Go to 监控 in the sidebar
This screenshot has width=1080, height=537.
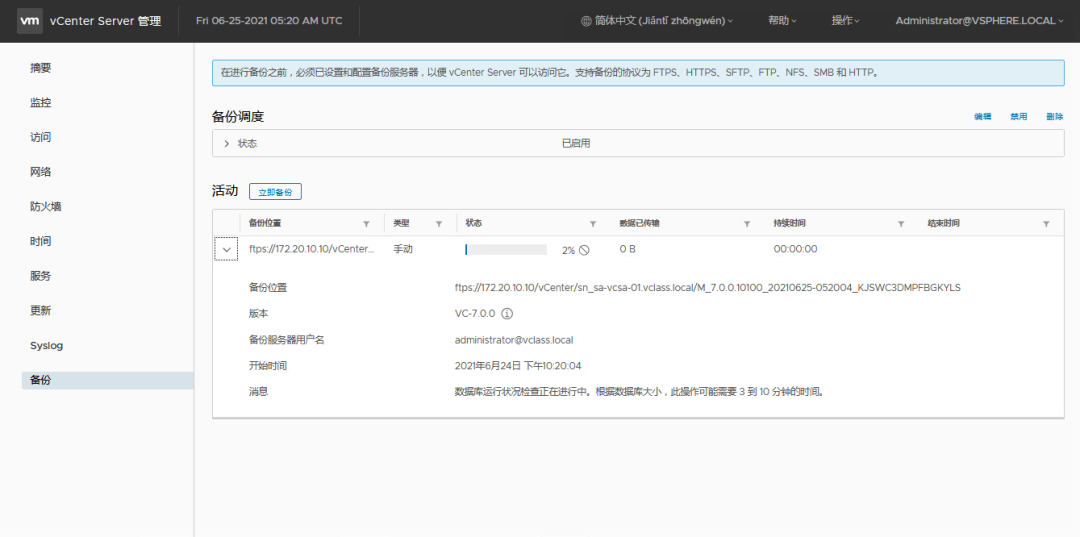coord(41,103)
